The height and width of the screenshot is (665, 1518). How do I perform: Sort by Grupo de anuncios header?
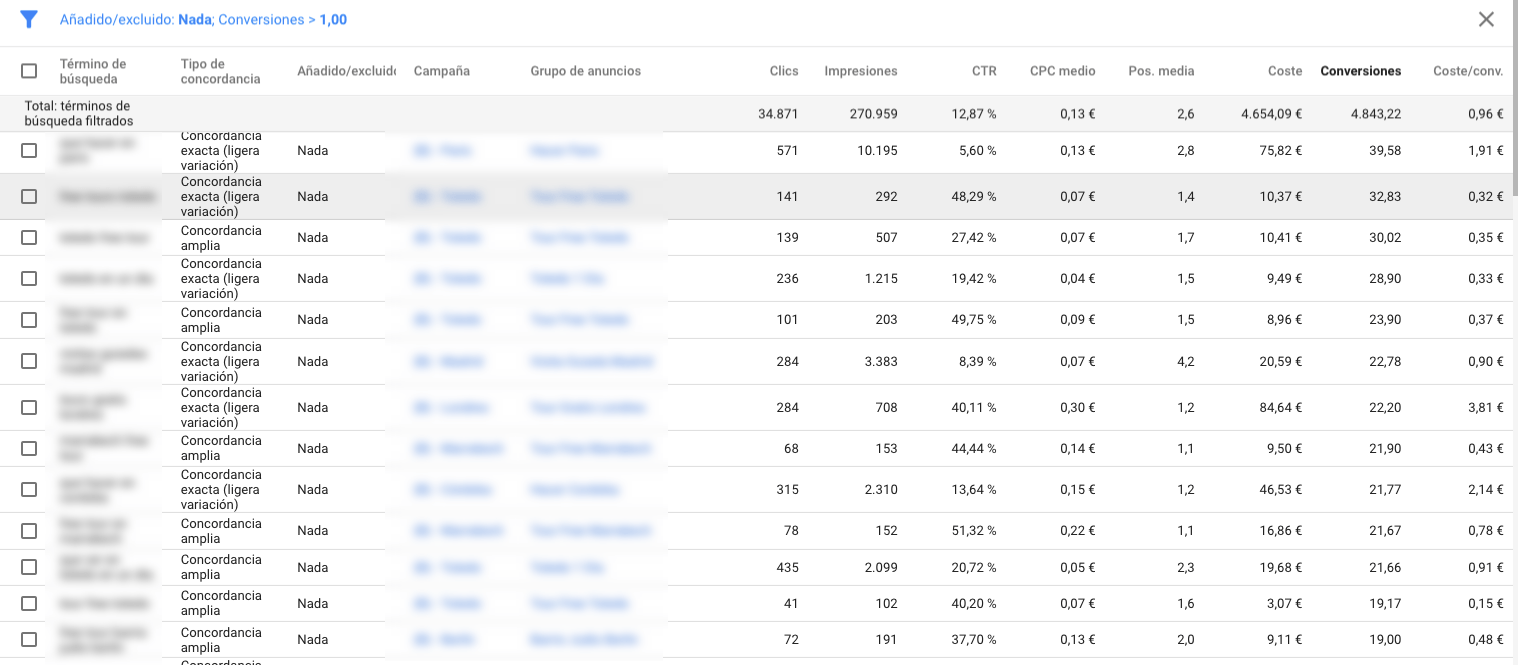tap(585, 71)
